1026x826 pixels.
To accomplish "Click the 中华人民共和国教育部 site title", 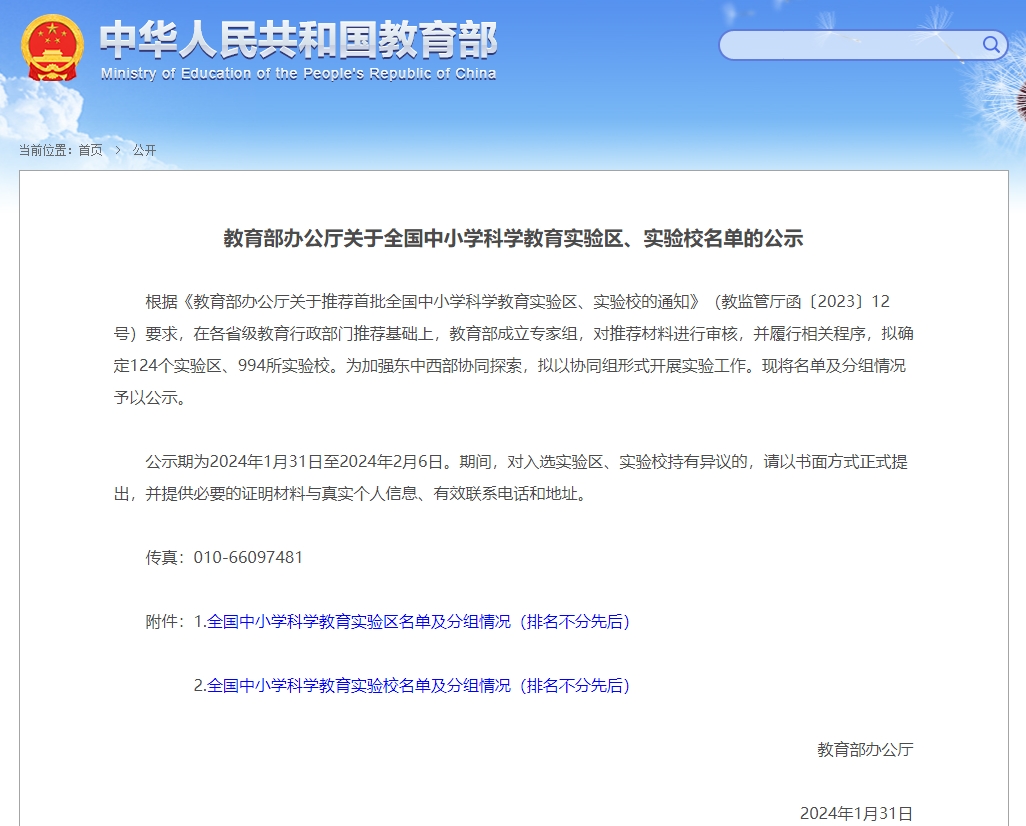I will [298, 40].
